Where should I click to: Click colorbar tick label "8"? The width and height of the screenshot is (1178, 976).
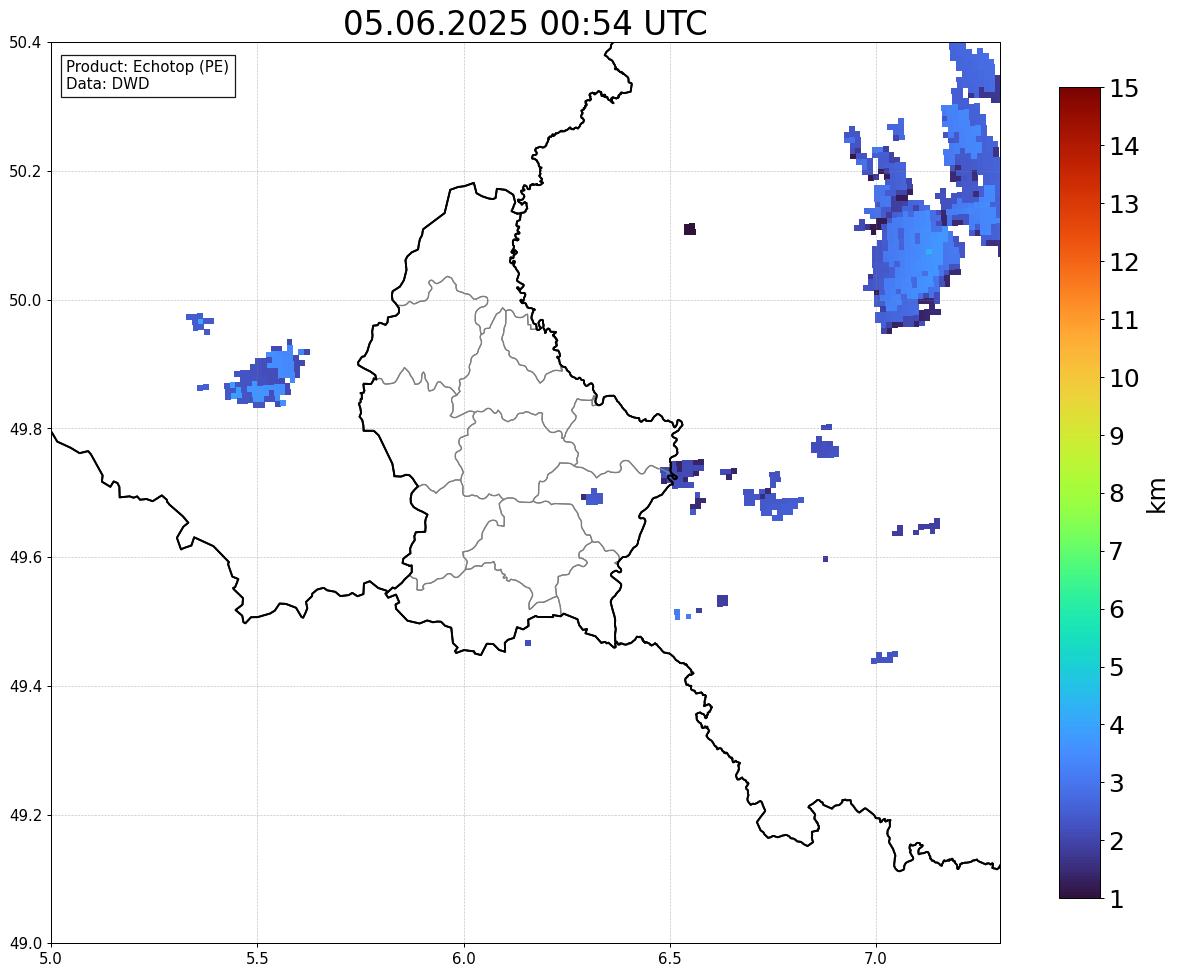point(1116,494)
